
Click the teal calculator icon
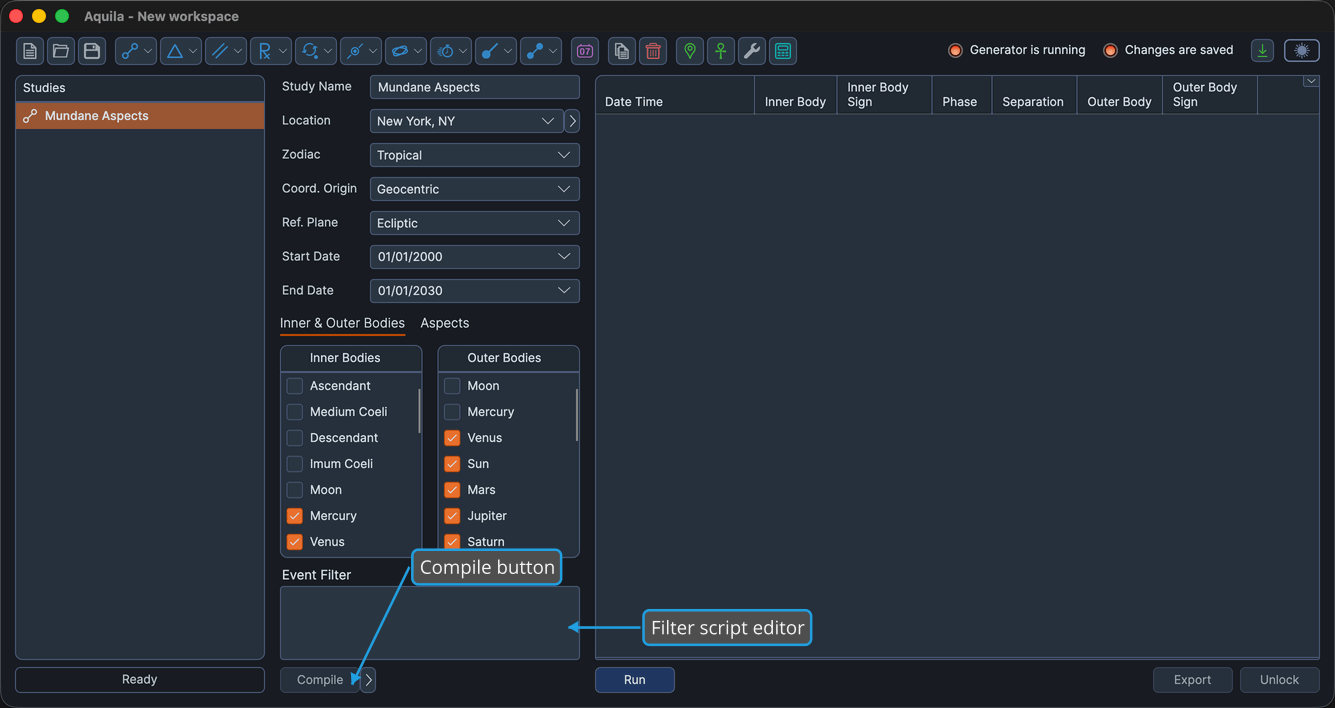pyautogui.click(x=783, y=51)
